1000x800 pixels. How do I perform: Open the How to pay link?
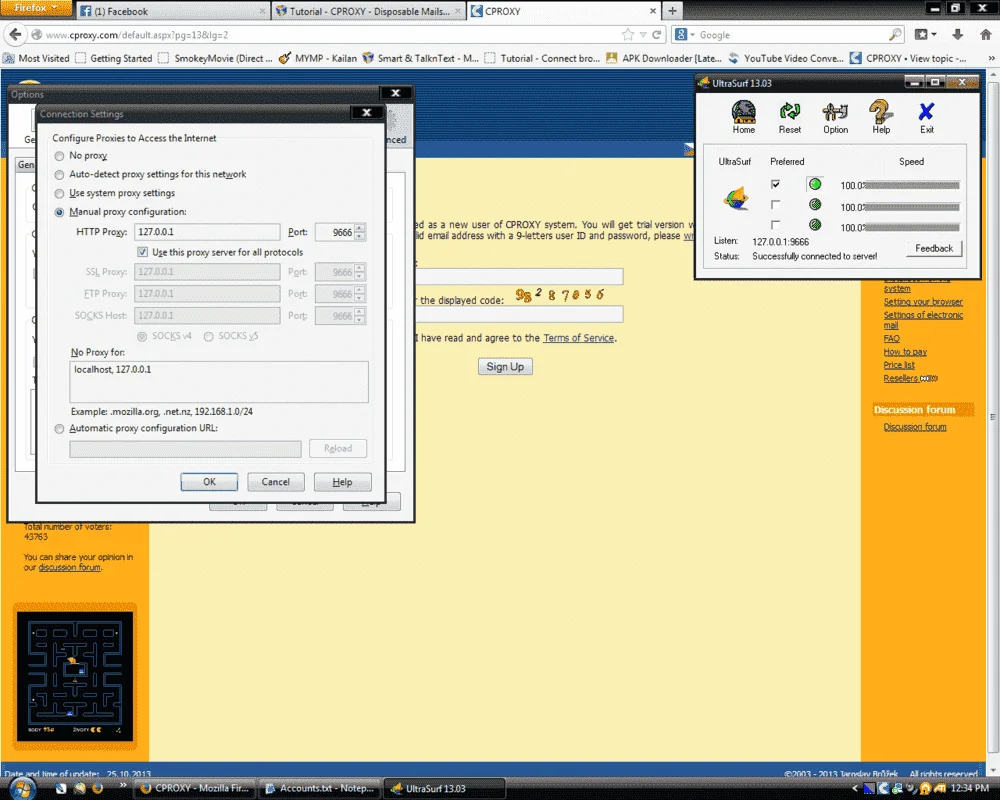[905, 352]
